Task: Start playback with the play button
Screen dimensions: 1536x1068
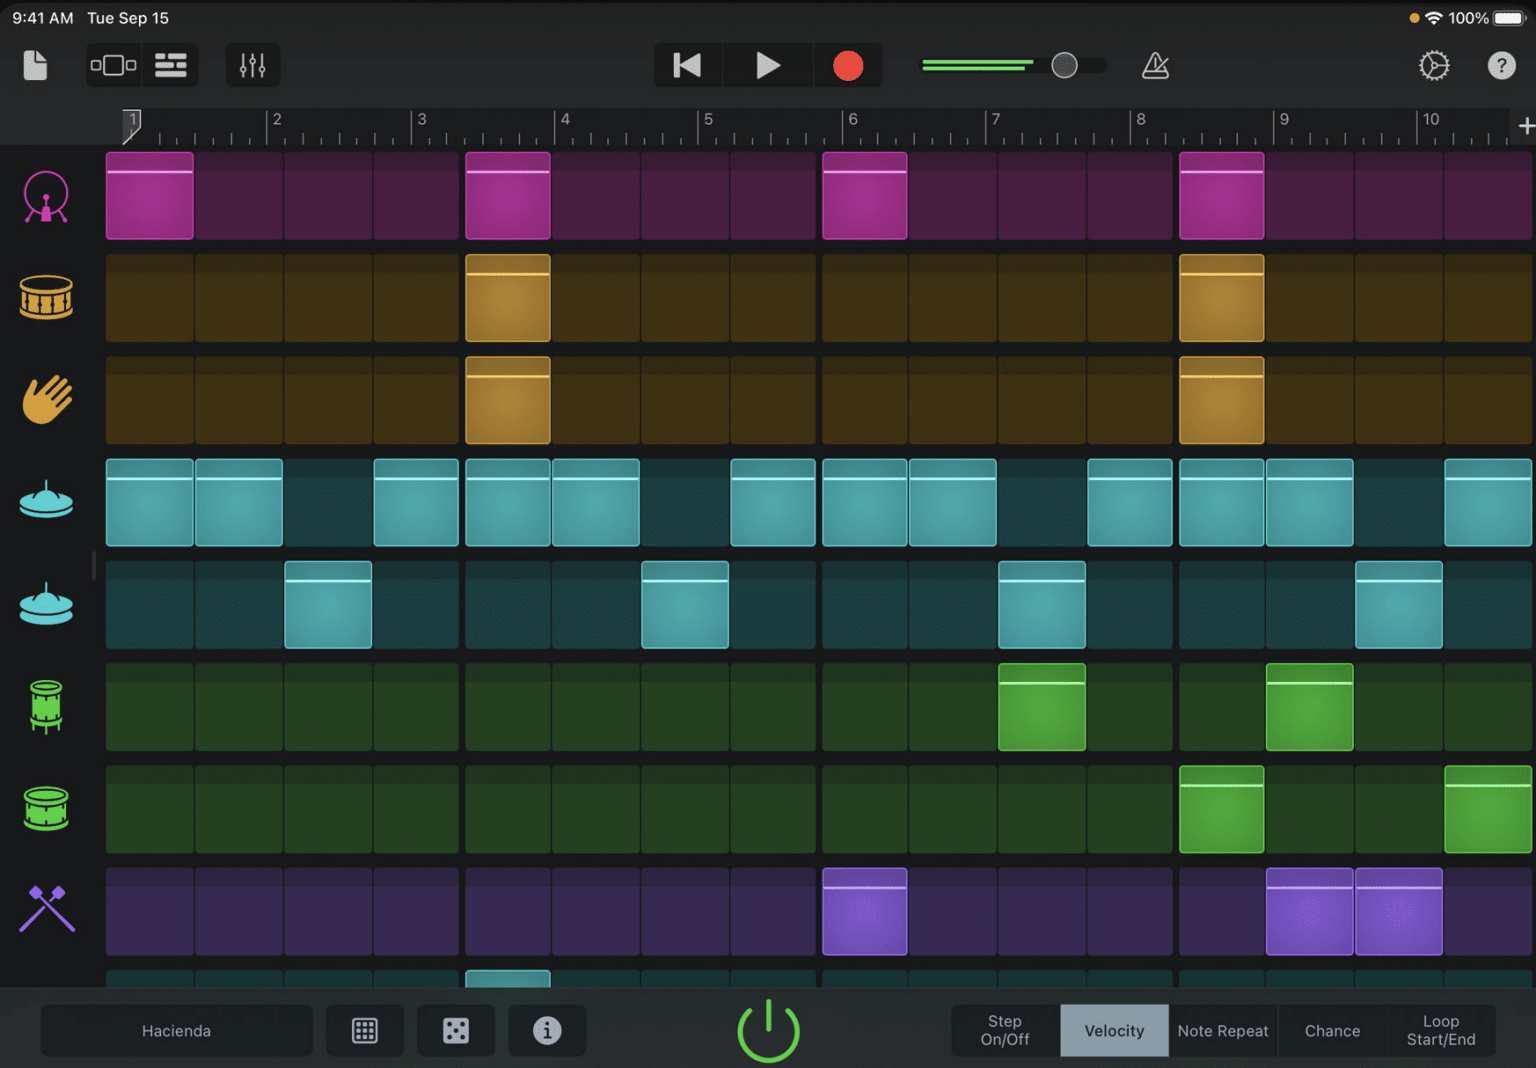Action: pos(768,65)
